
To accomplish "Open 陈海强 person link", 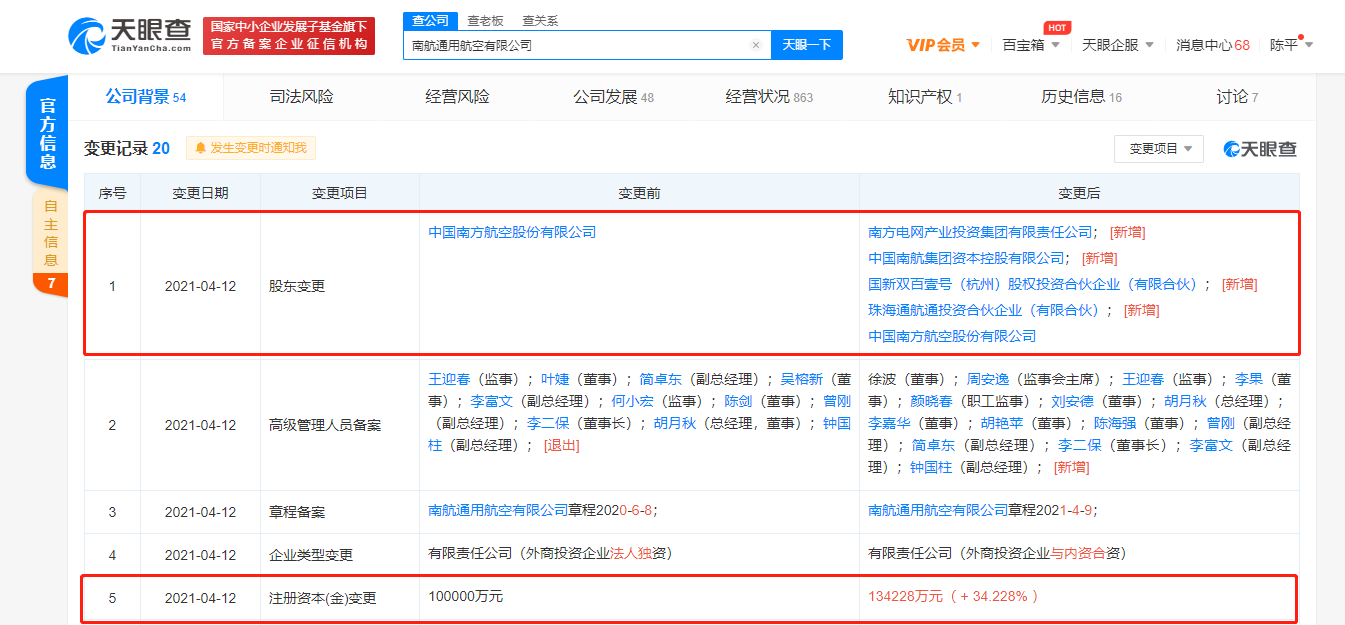I will [x=1114, y=423].
